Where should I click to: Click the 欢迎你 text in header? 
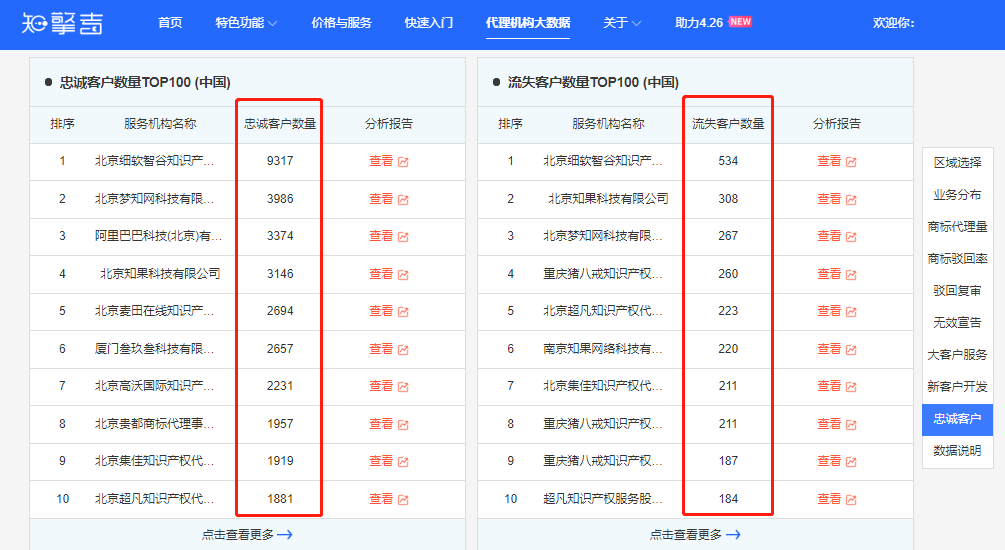(x=893, y=23)
